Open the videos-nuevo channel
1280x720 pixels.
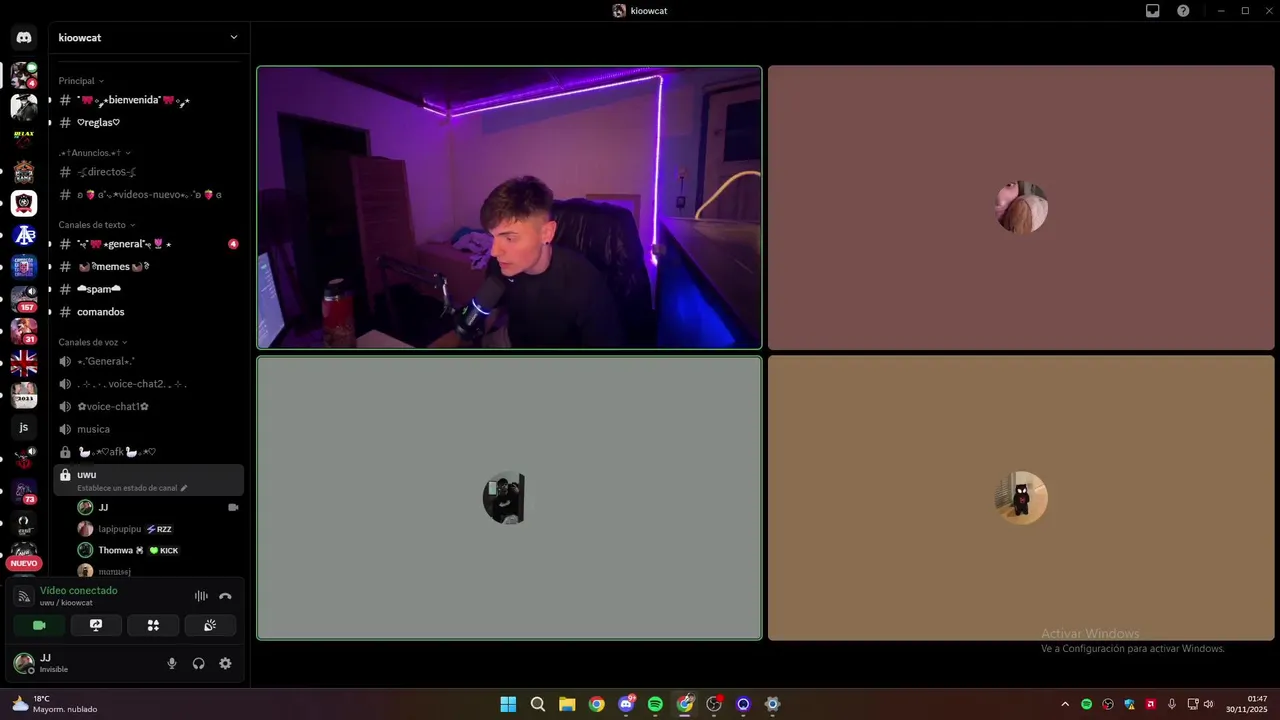point(148,194)
